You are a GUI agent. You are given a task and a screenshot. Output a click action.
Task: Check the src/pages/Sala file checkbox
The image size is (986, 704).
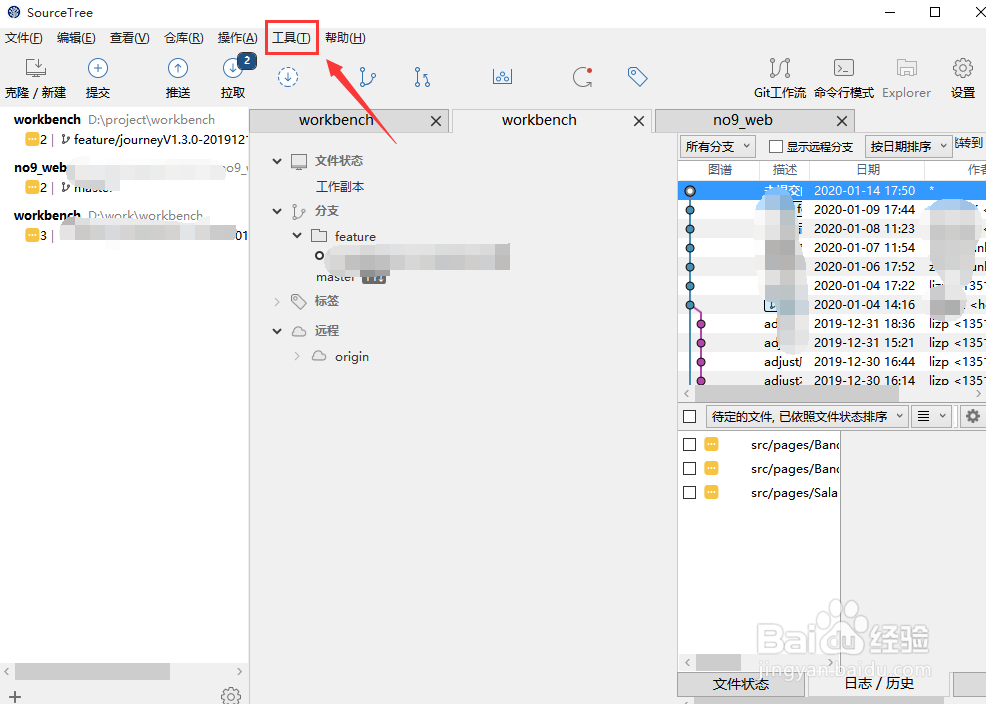(x=689, y=492)
